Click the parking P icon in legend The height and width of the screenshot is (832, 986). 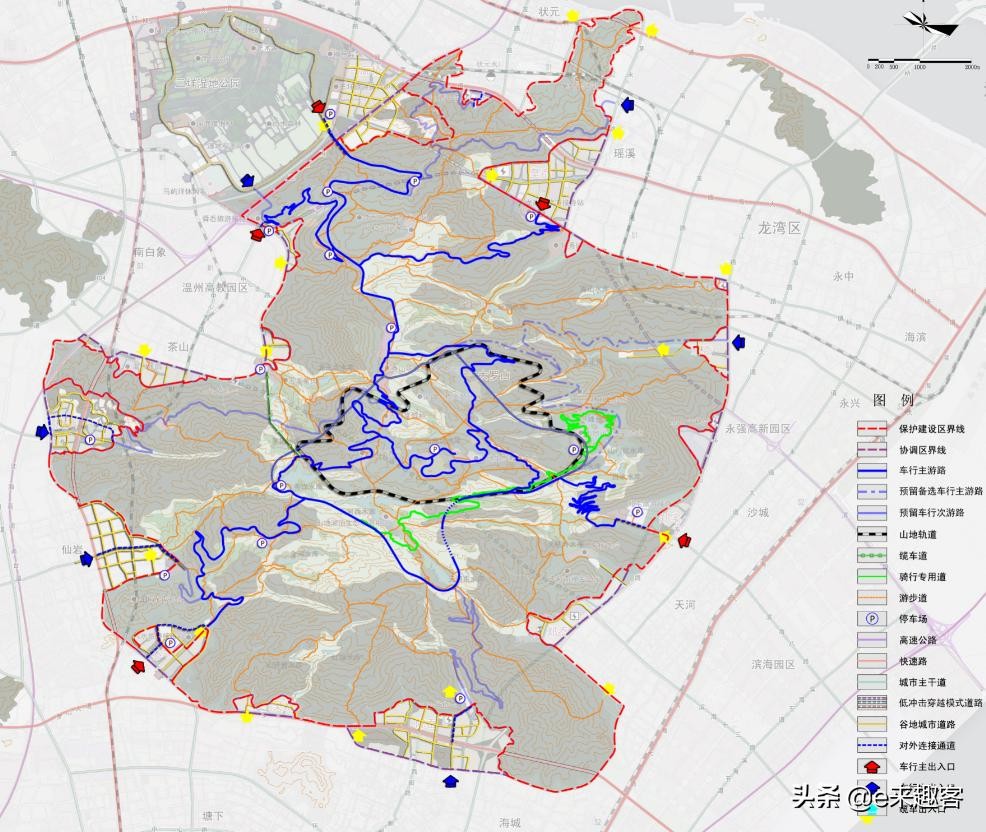(x=869, y=619)
